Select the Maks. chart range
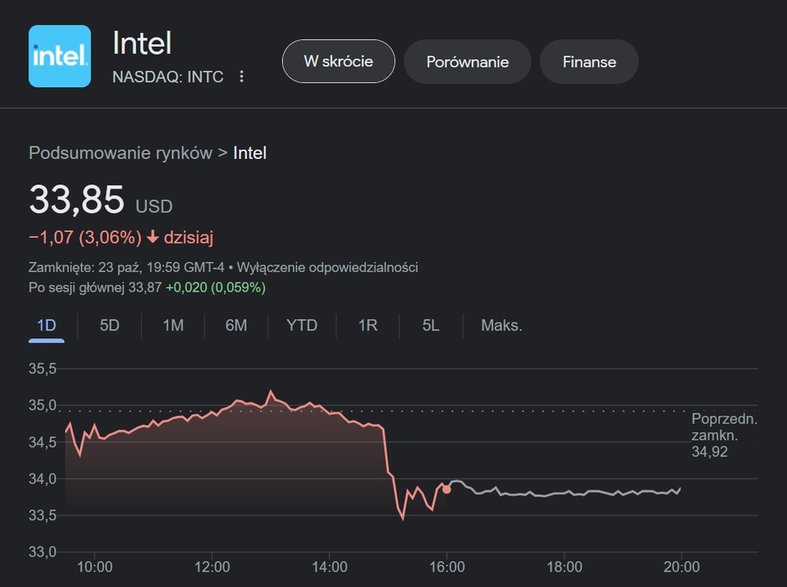The height and width of the screenshot is (587, 787). (501, 325)
